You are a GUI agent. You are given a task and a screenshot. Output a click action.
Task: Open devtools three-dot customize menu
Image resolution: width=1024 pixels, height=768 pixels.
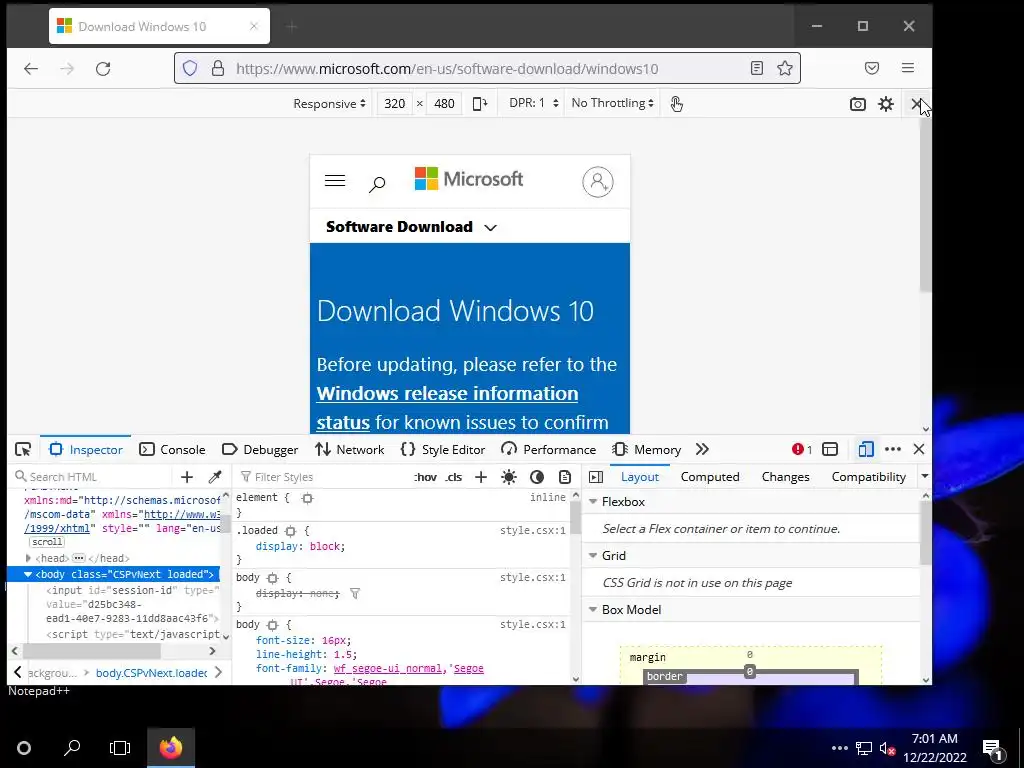click(x=893, y=449)
